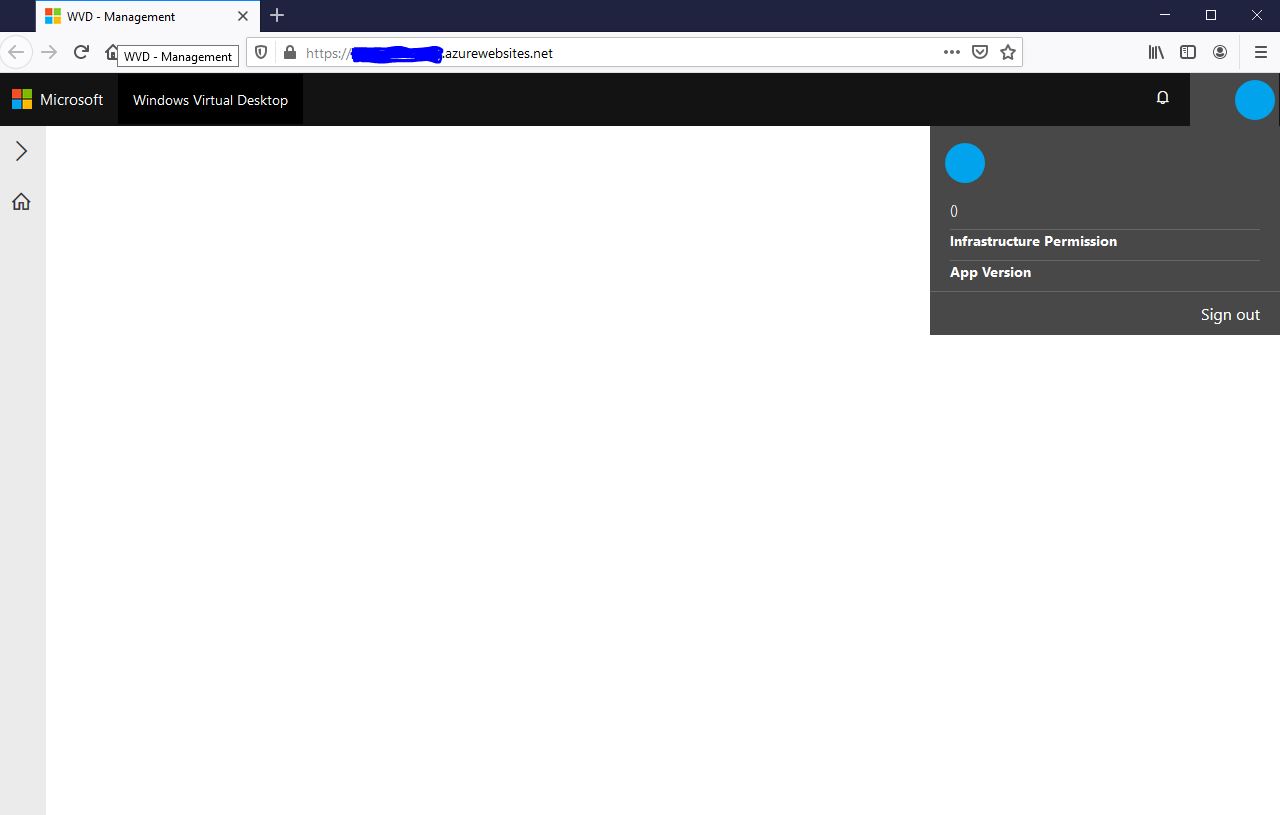This screenshot has width=1280, height=815.
Task: Open the Firefox Library icon
Action: (1155, 52)
